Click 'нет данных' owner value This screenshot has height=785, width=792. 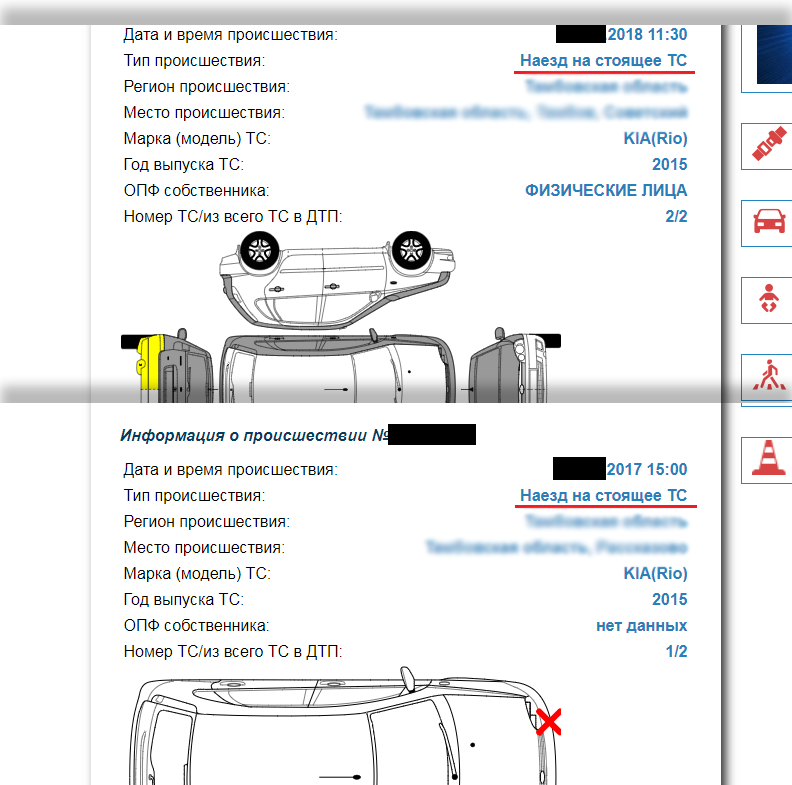(x=641, y=626)
